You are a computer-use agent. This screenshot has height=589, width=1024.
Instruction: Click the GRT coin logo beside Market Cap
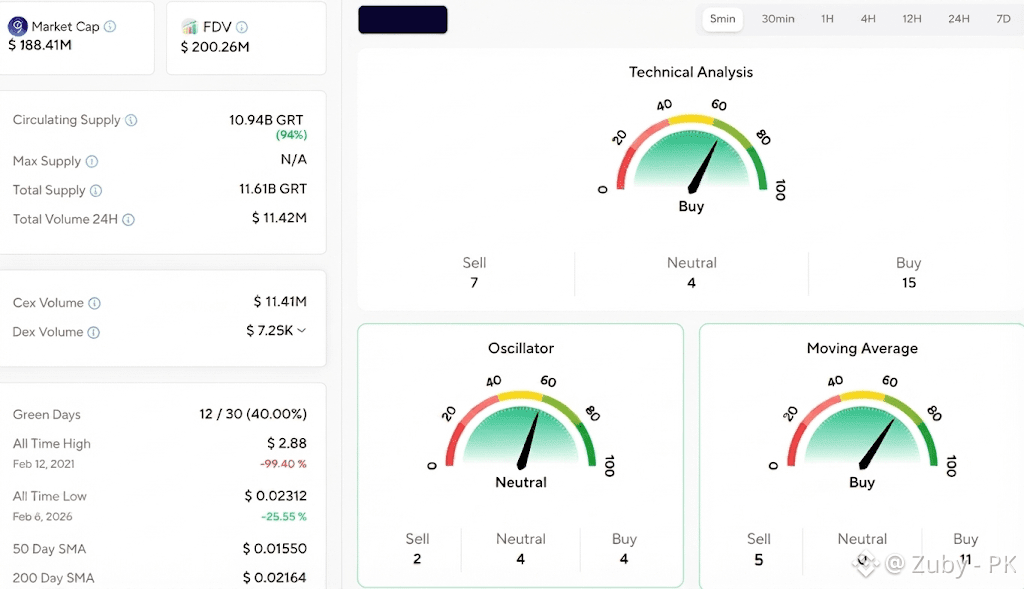coord(18,26)
